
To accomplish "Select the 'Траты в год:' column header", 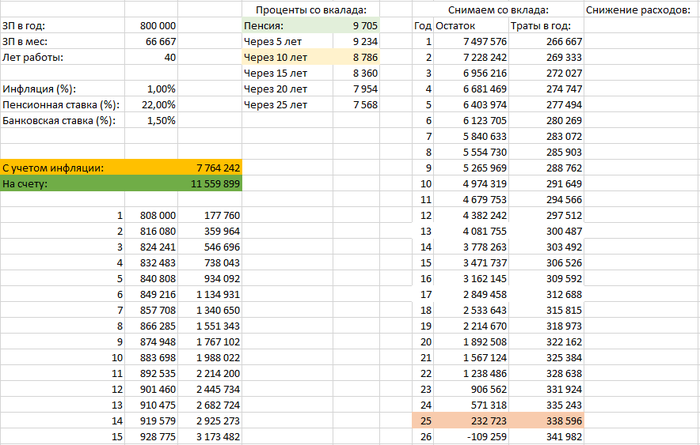I will click(x=541, y=25).
